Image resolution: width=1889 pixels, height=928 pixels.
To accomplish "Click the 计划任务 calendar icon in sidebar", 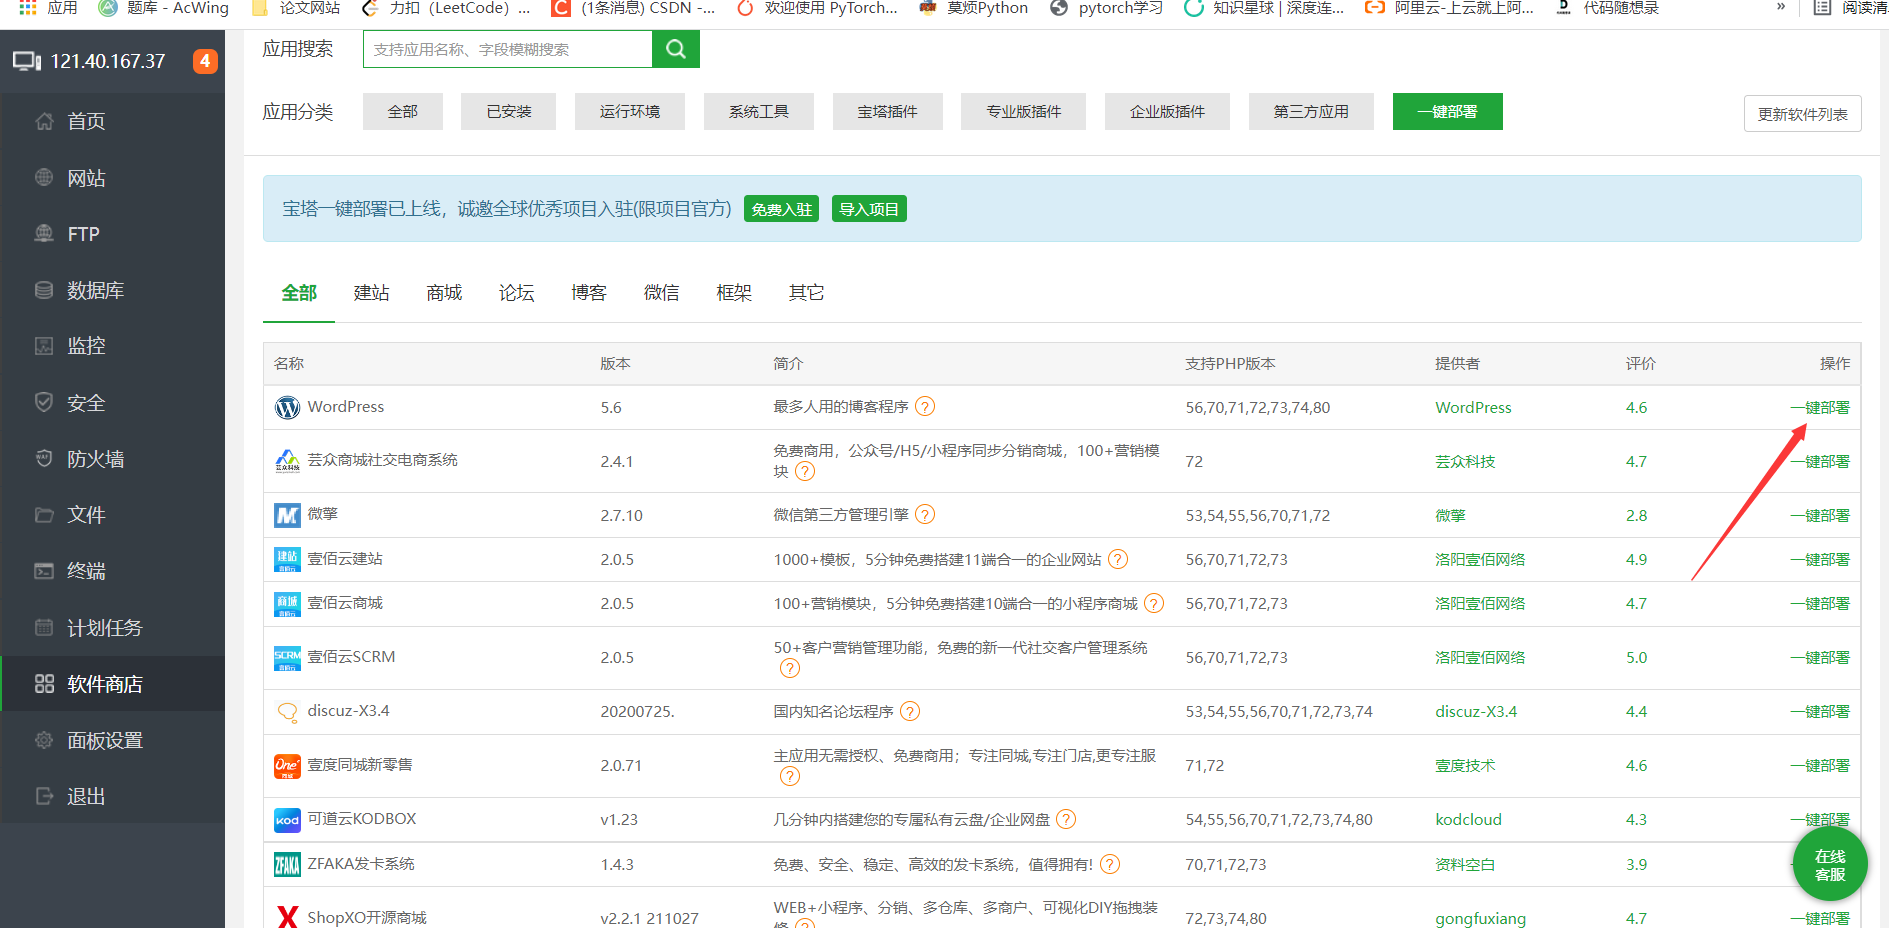I will 44,628.
